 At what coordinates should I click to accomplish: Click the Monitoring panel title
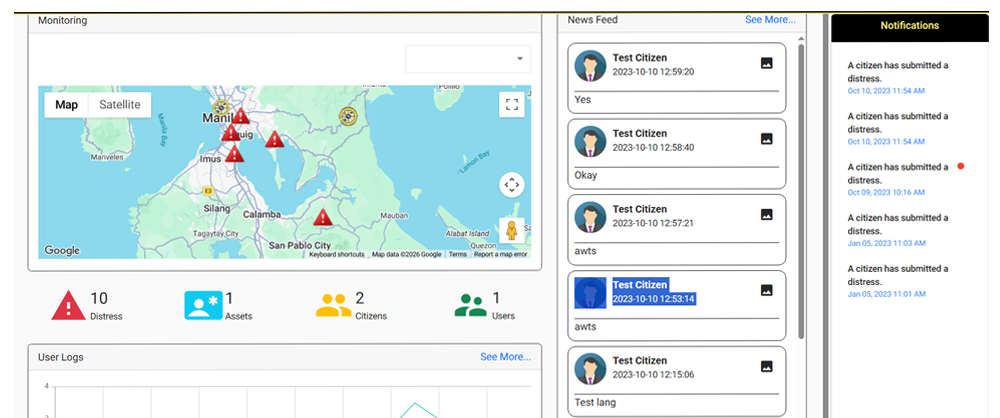(x=62, y=20)
